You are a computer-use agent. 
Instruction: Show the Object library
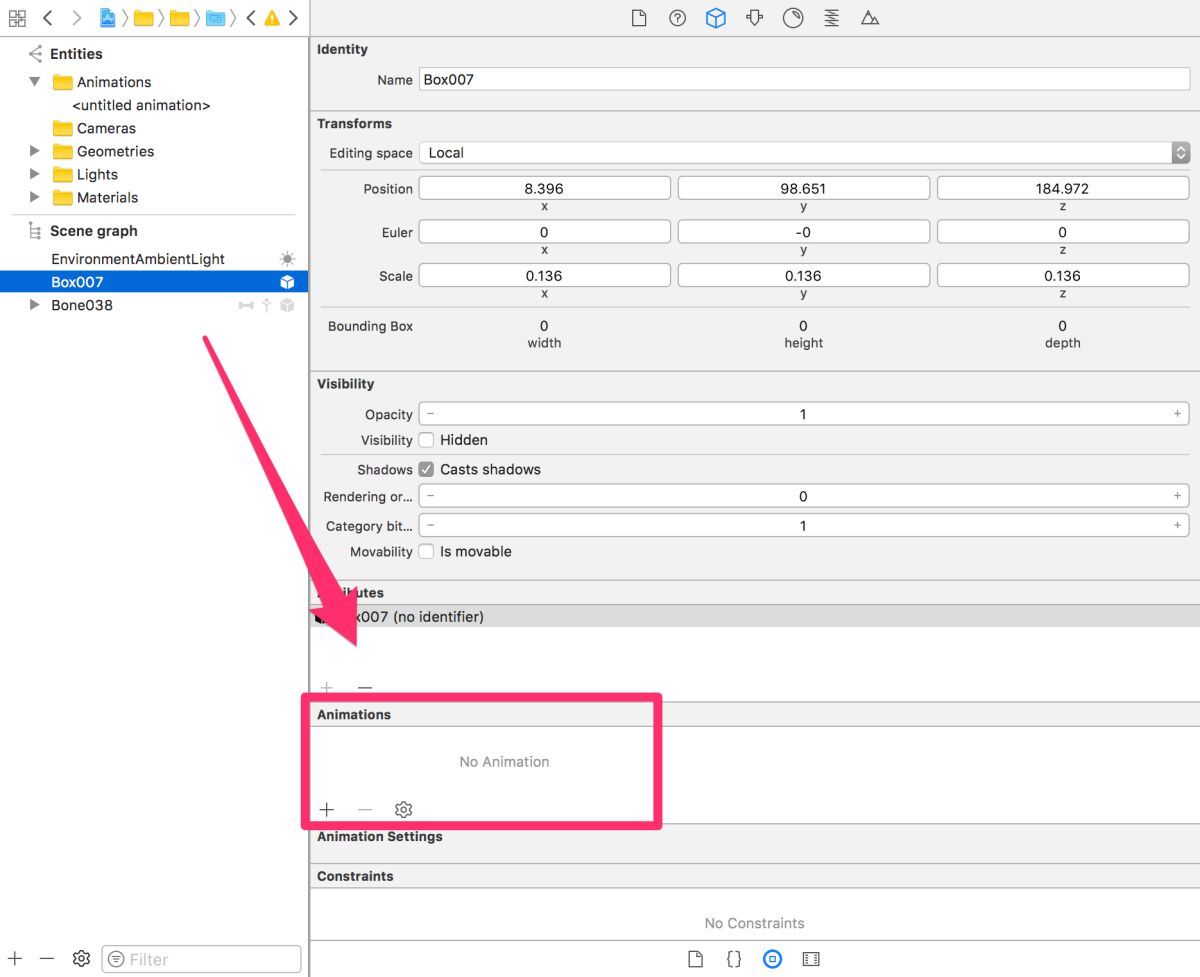click(772, 959)
